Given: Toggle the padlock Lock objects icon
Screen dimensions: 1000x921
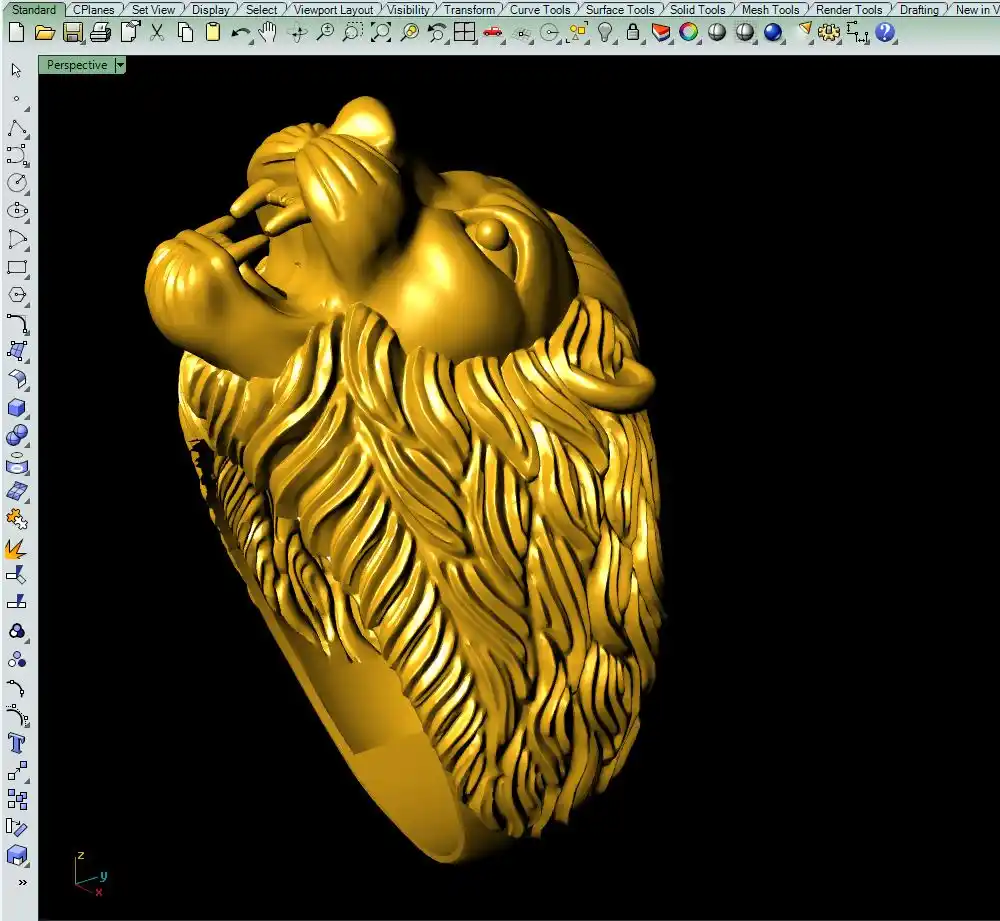Looking at the screenshot, I should click(633, 32).
